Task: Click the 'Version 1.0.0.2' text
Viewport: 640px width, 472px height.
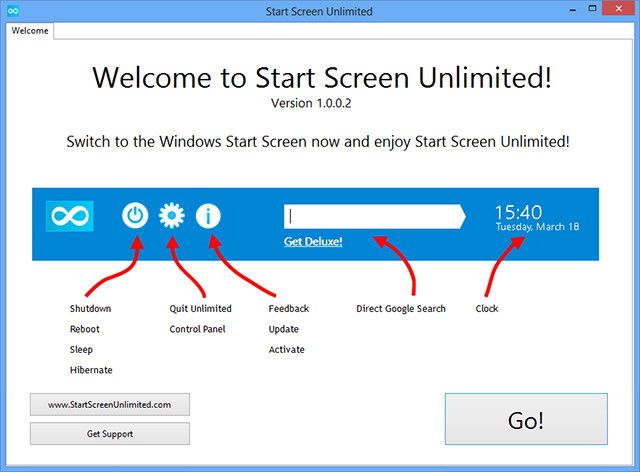Action: click(x=311, y=103)
